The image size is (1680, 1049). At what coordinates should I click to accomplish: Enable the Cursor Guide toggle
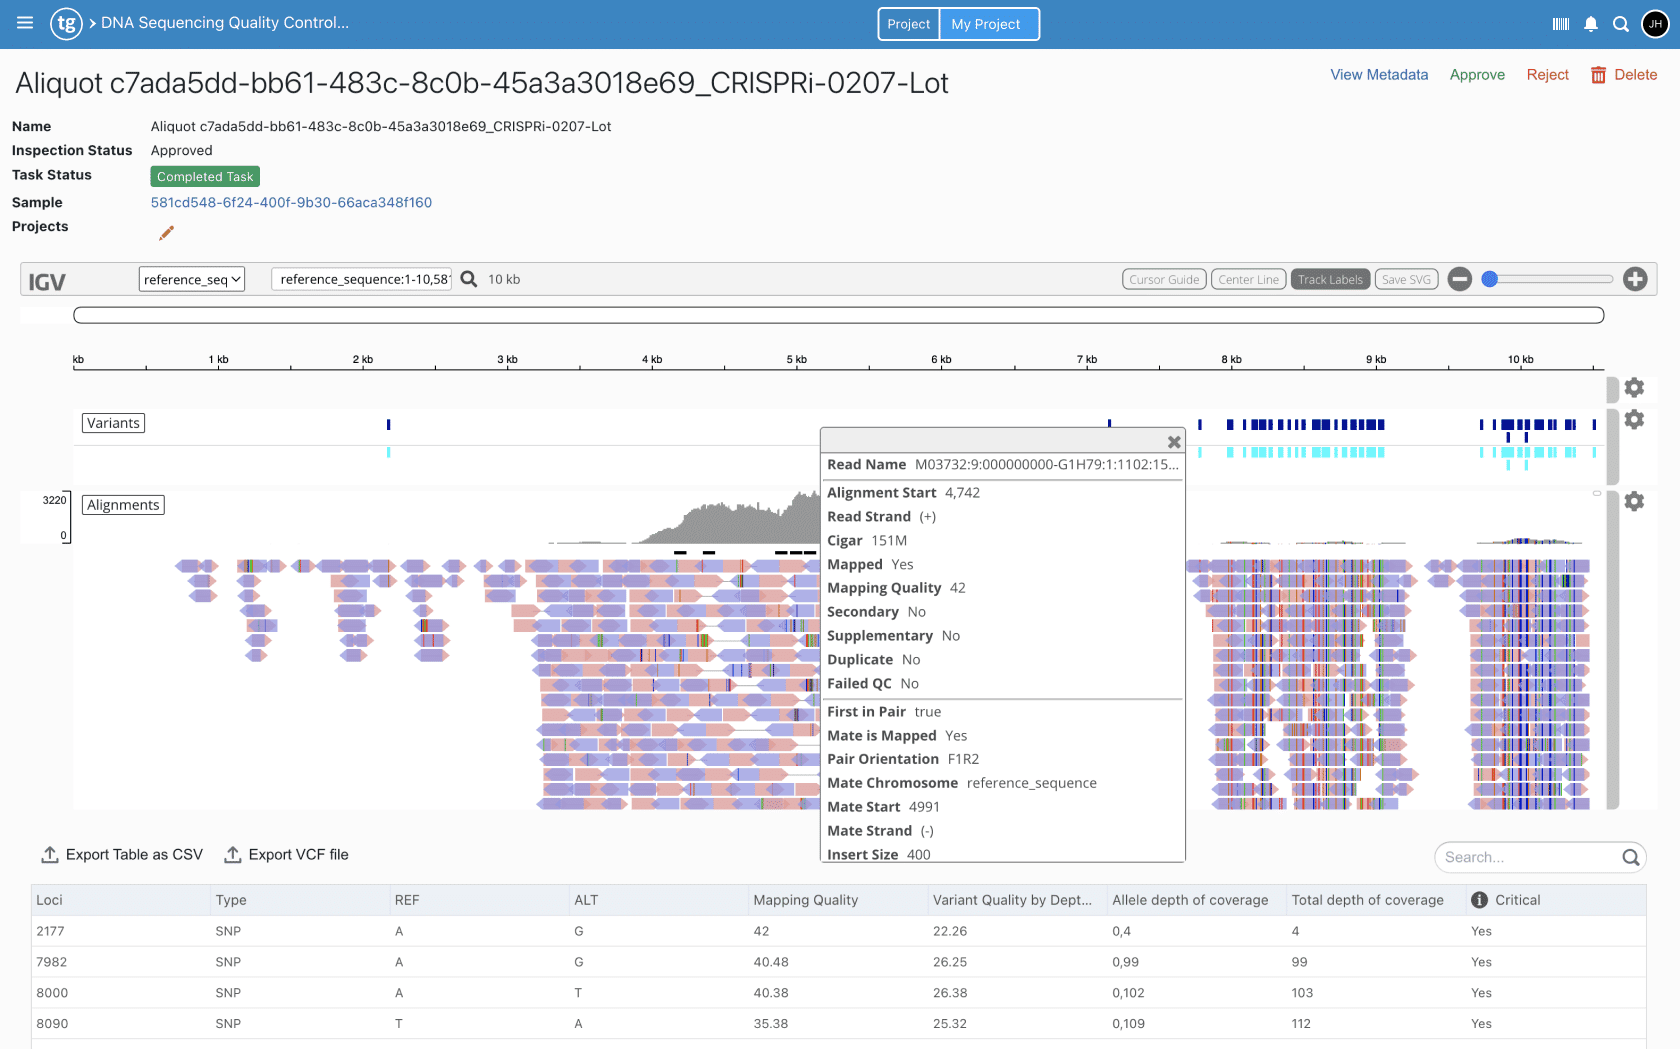click(x=1164, y=279)
